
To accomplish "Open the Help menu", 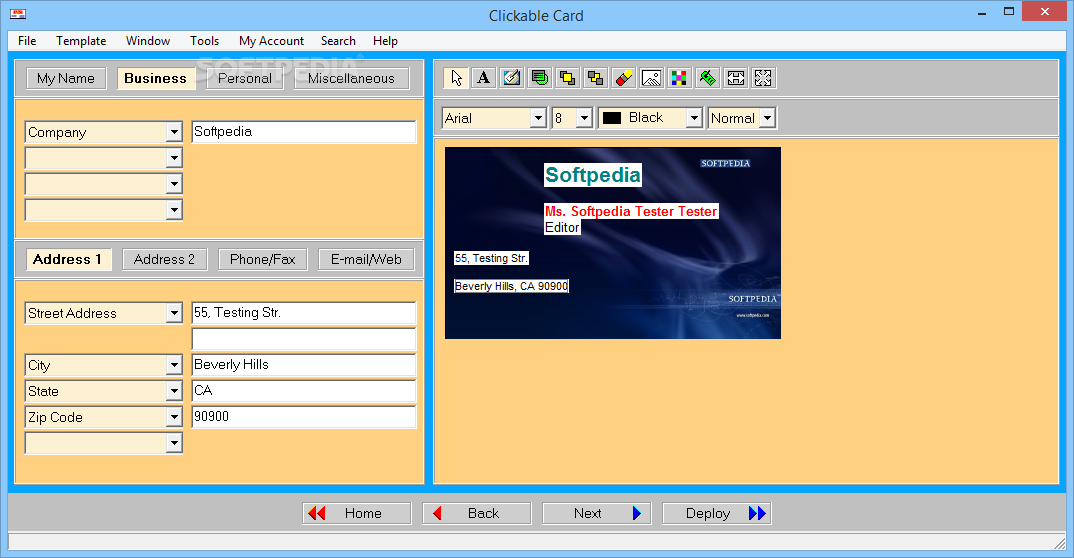I will 385,41.
